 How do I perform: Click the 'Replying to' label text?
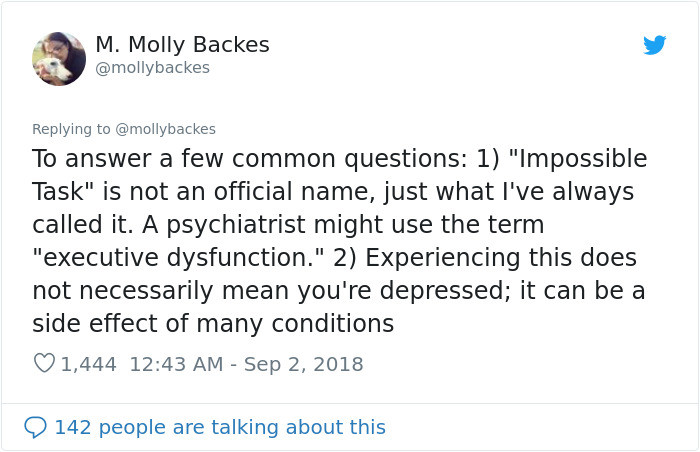tap(71, 129)
